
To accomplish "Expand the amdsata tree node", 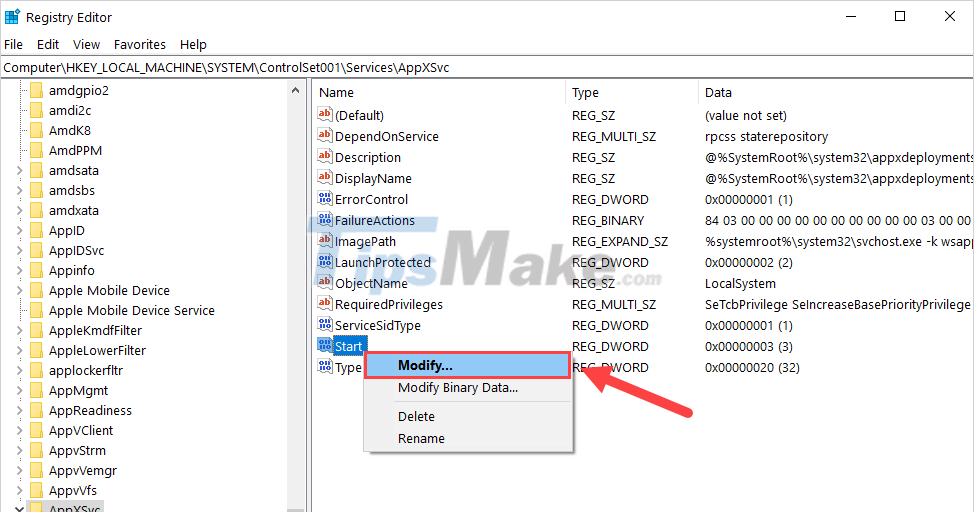I will point(19,170).
